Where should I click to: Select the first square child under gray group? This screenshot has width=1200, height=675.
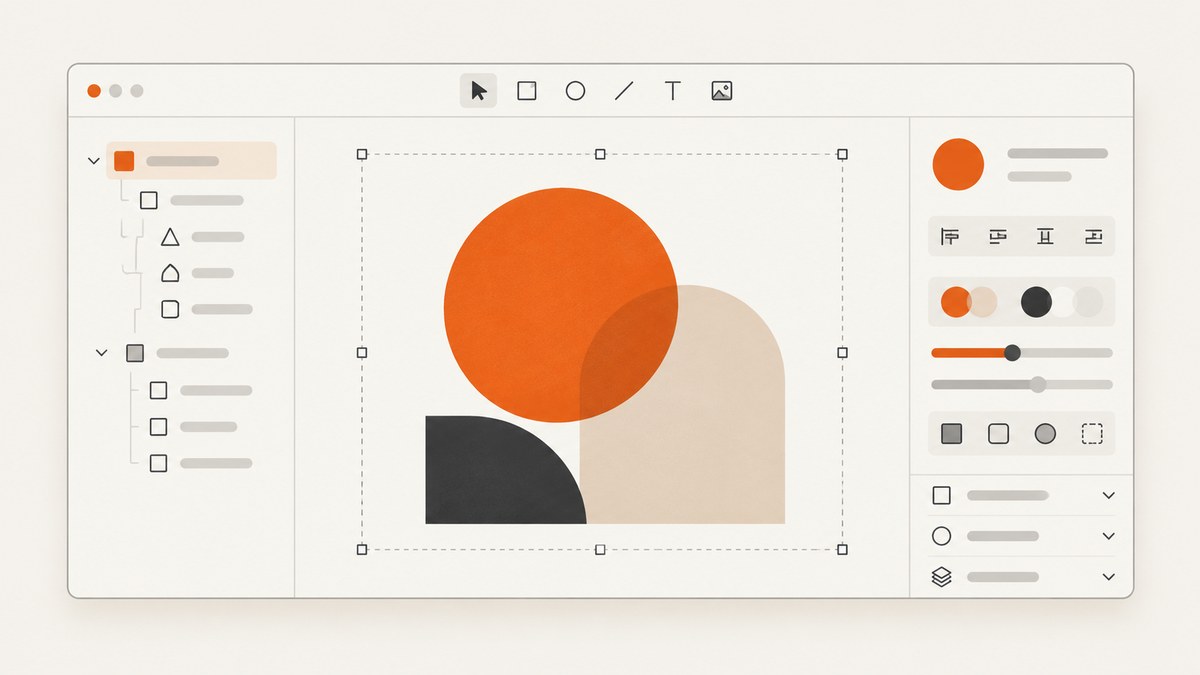pos(200,390)
